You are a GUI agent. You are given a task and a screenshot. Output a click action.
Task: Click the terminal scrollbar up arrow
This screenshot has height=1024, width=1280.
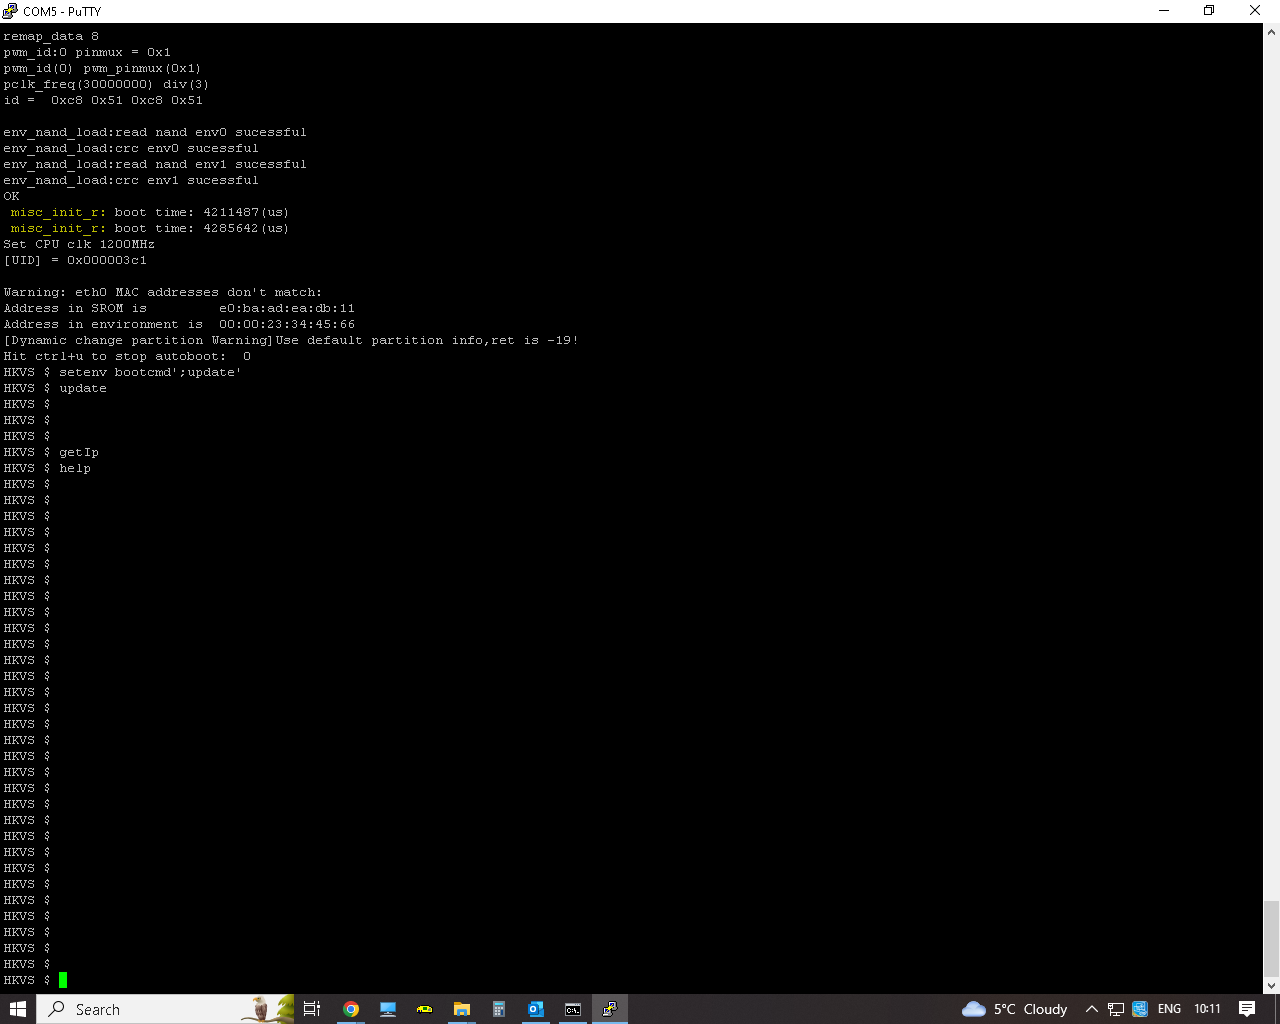[1271, 32]
